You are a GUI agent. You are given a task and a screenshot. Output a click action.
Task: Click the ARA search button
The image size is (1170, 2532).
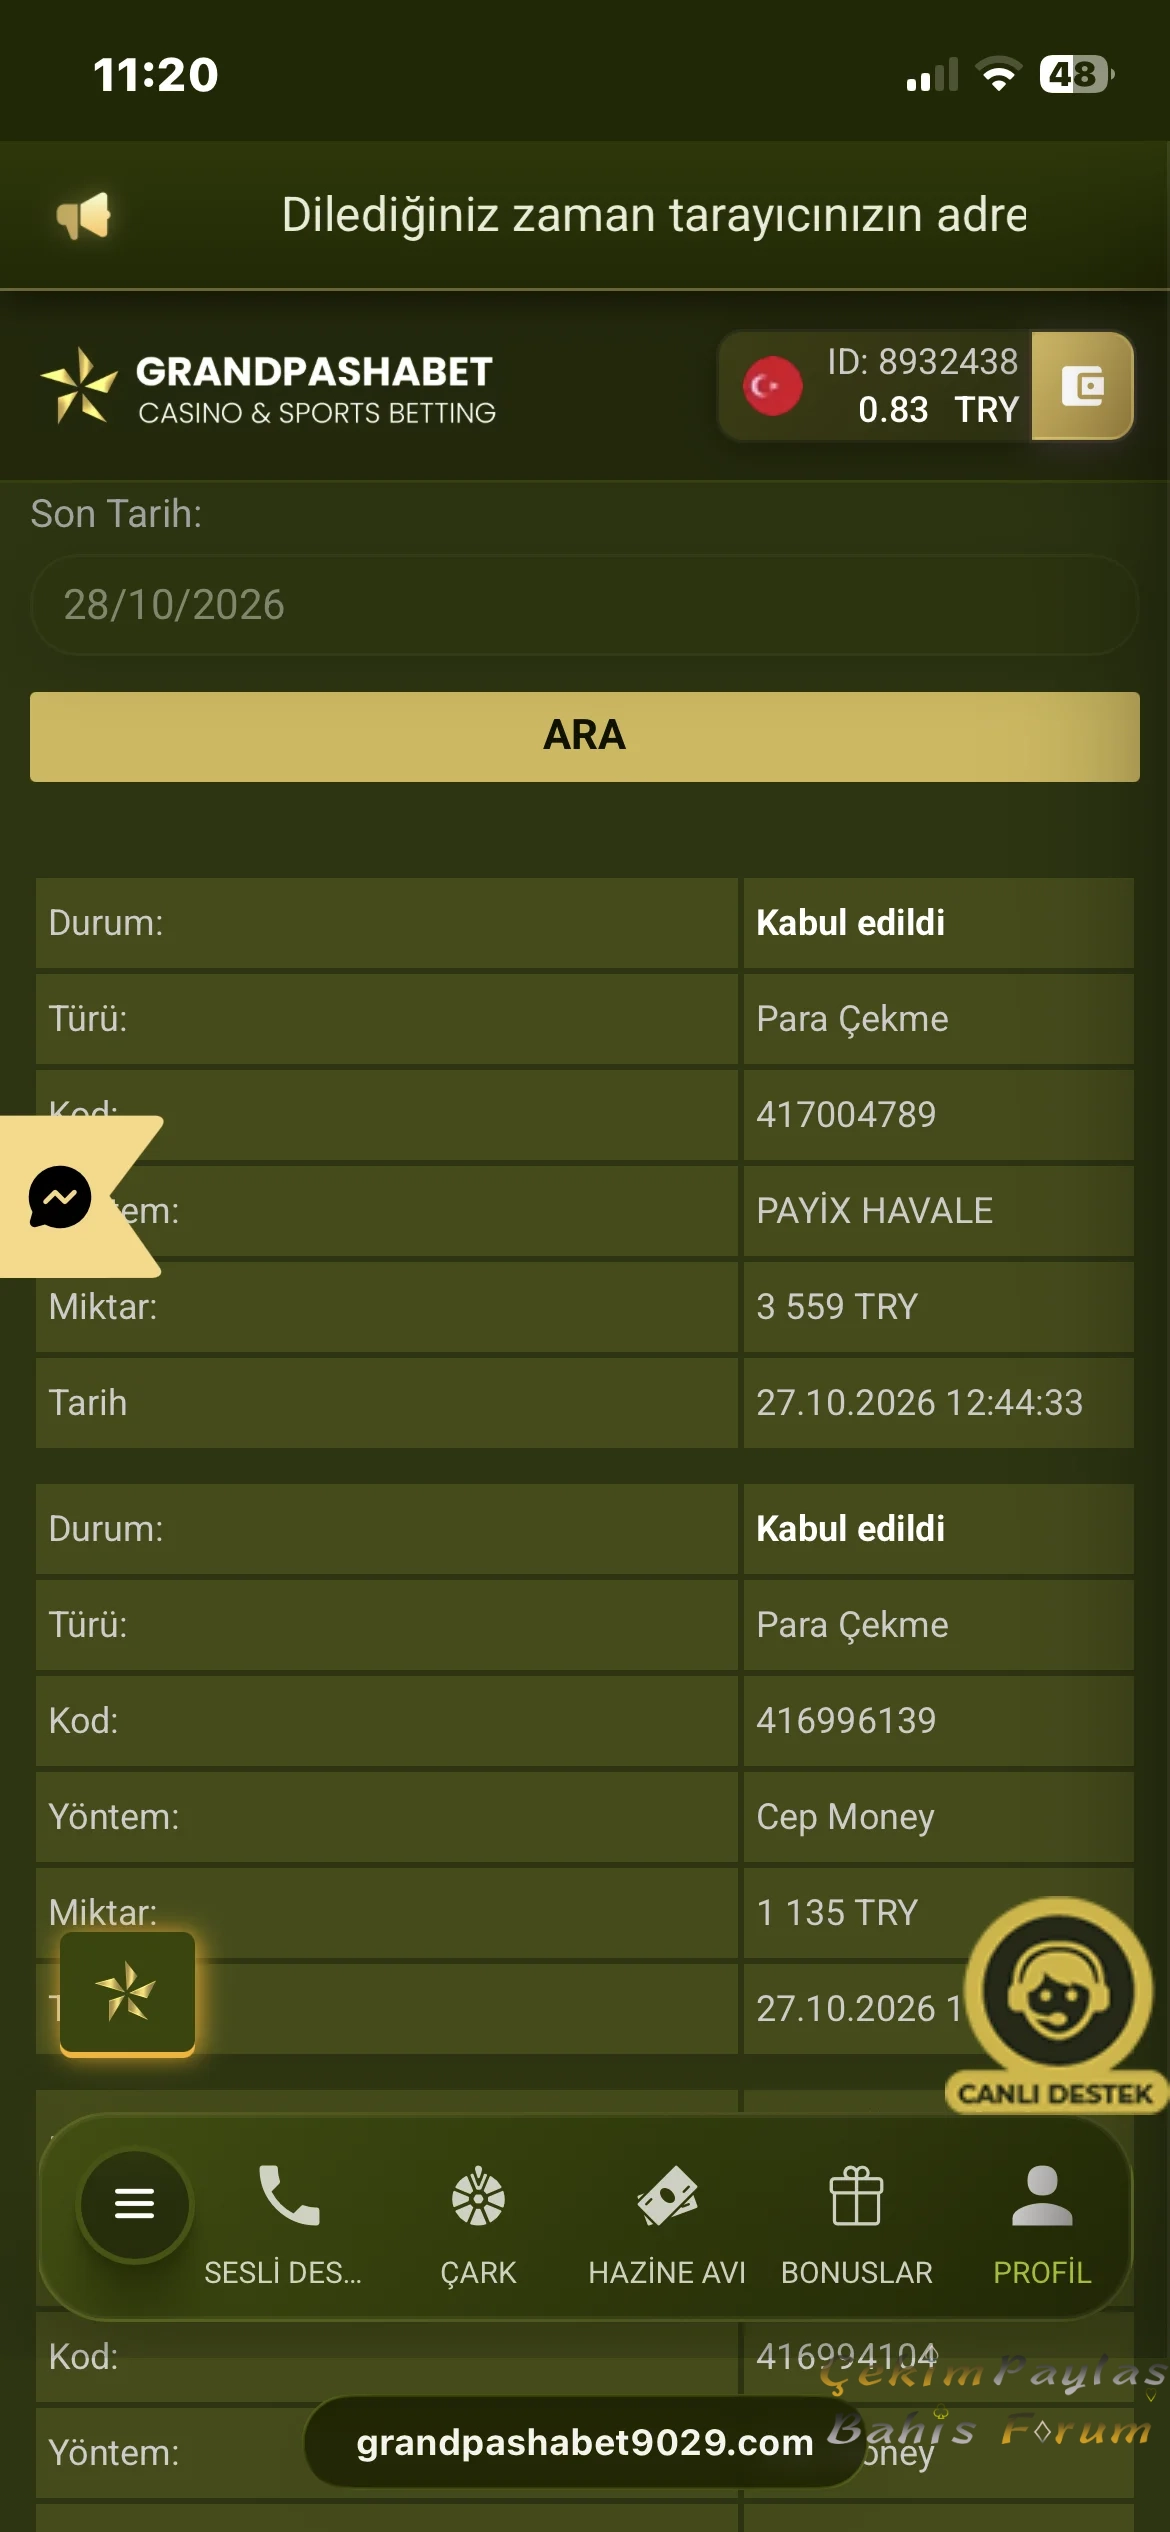pyautogui.click(x=585, y=736)
